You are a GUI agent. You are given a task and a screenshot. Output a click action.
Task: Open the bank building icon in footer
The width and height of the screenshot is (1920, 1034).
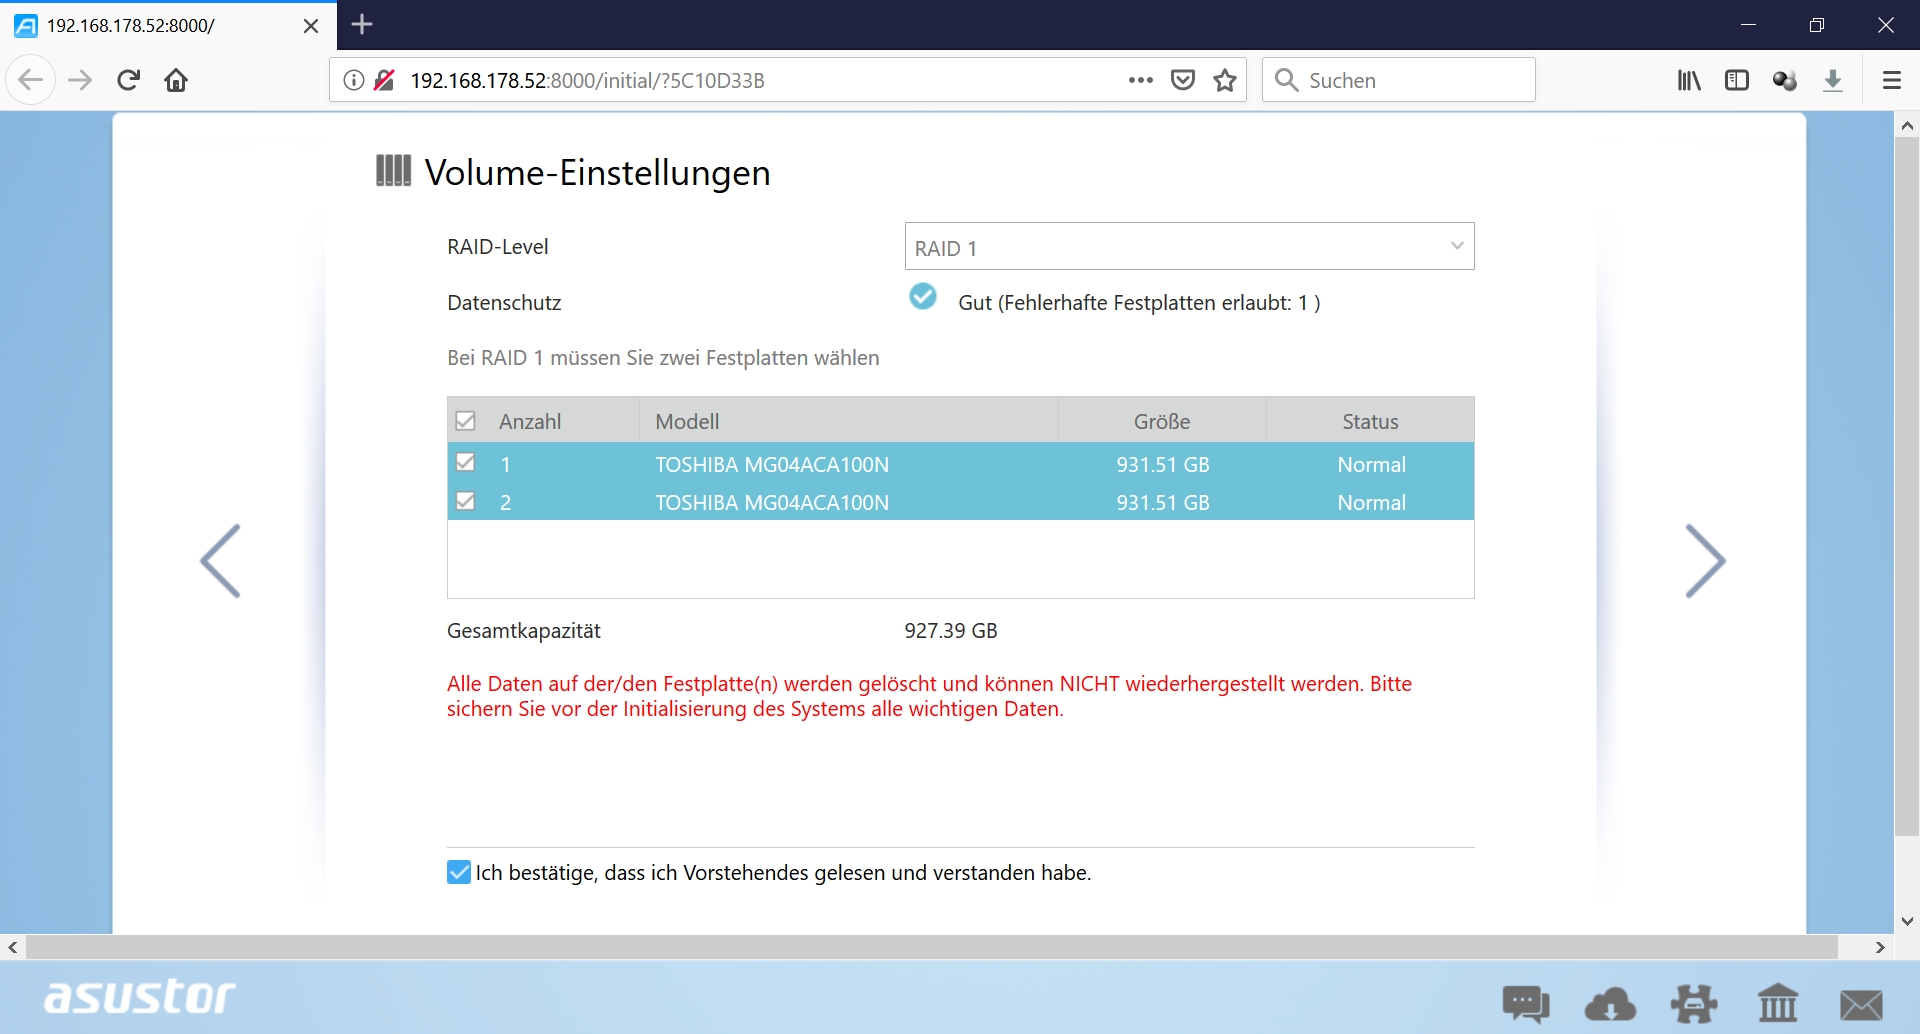pyautogui.click(x=1778, y=1003)
